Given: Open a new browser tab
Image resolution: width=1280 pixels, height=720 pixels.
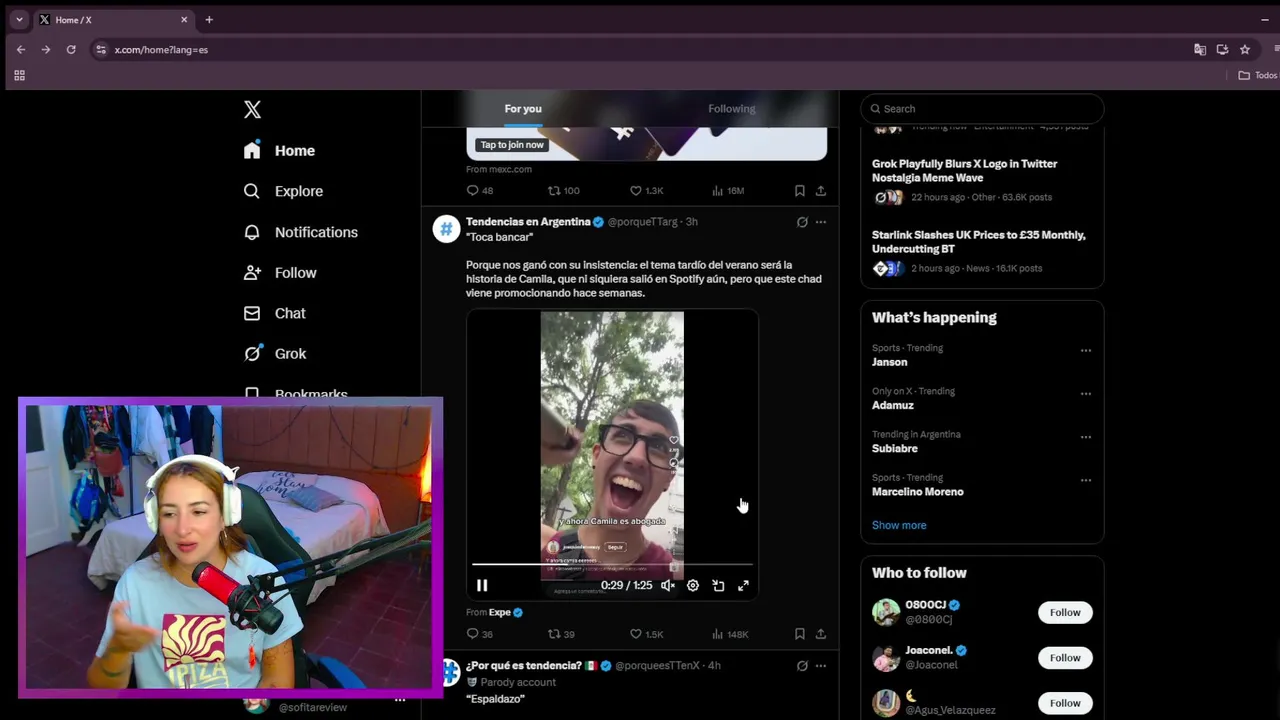Looking at the screenshot, I should 209,20.
